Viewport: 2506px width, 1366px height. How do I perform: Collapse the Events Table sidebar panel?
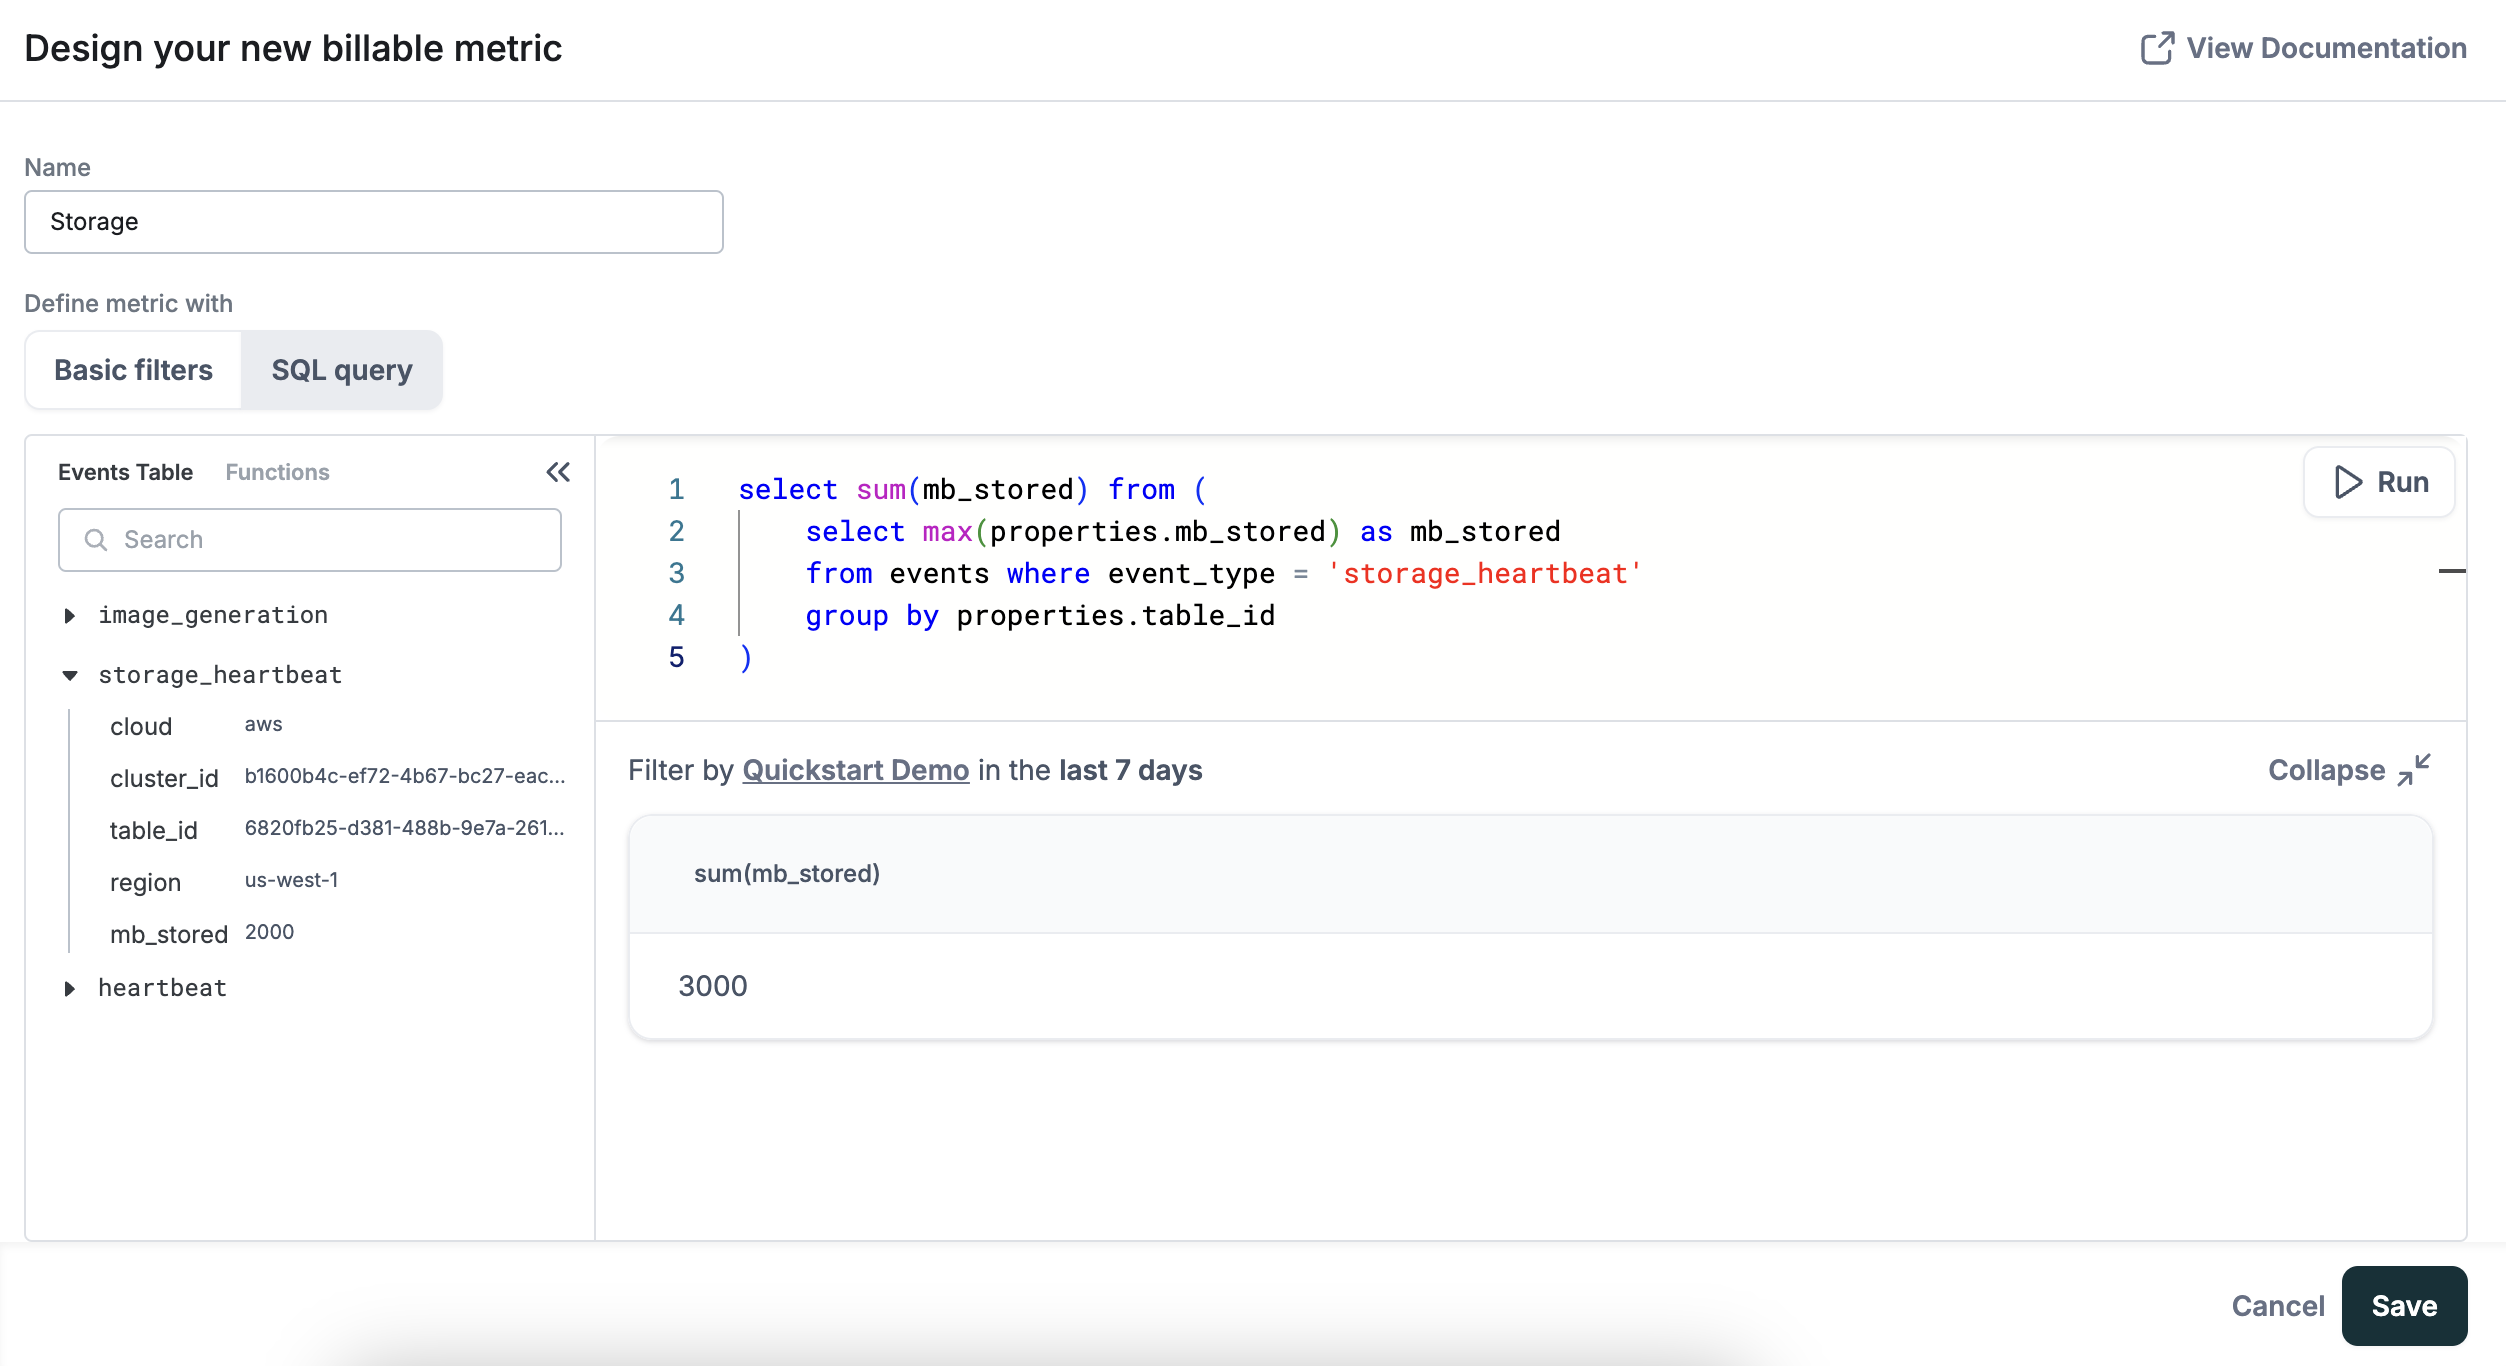click(x=557, y=472)
